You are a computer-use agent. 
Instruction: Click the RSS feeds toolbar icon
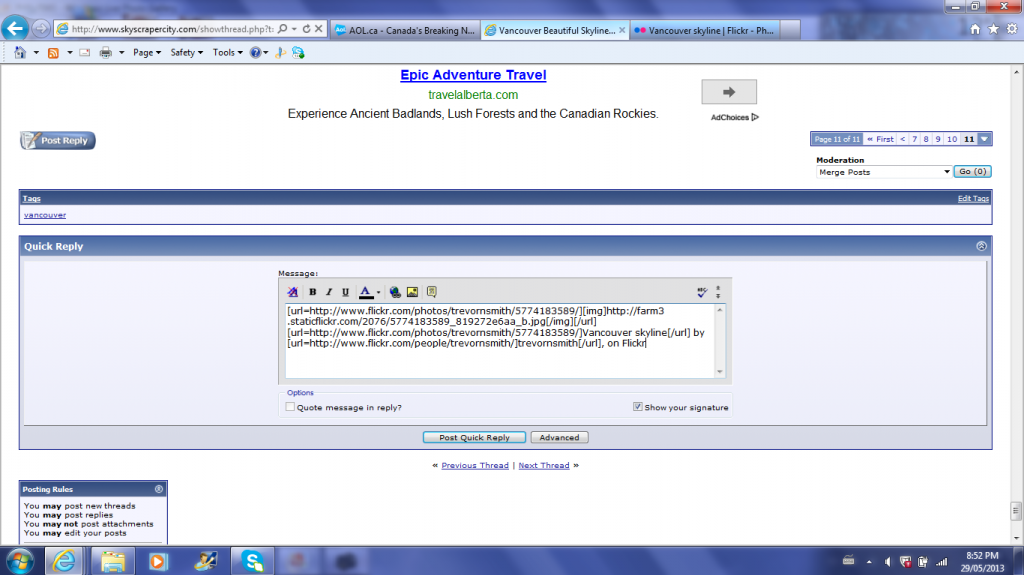(x=53, y=52)
